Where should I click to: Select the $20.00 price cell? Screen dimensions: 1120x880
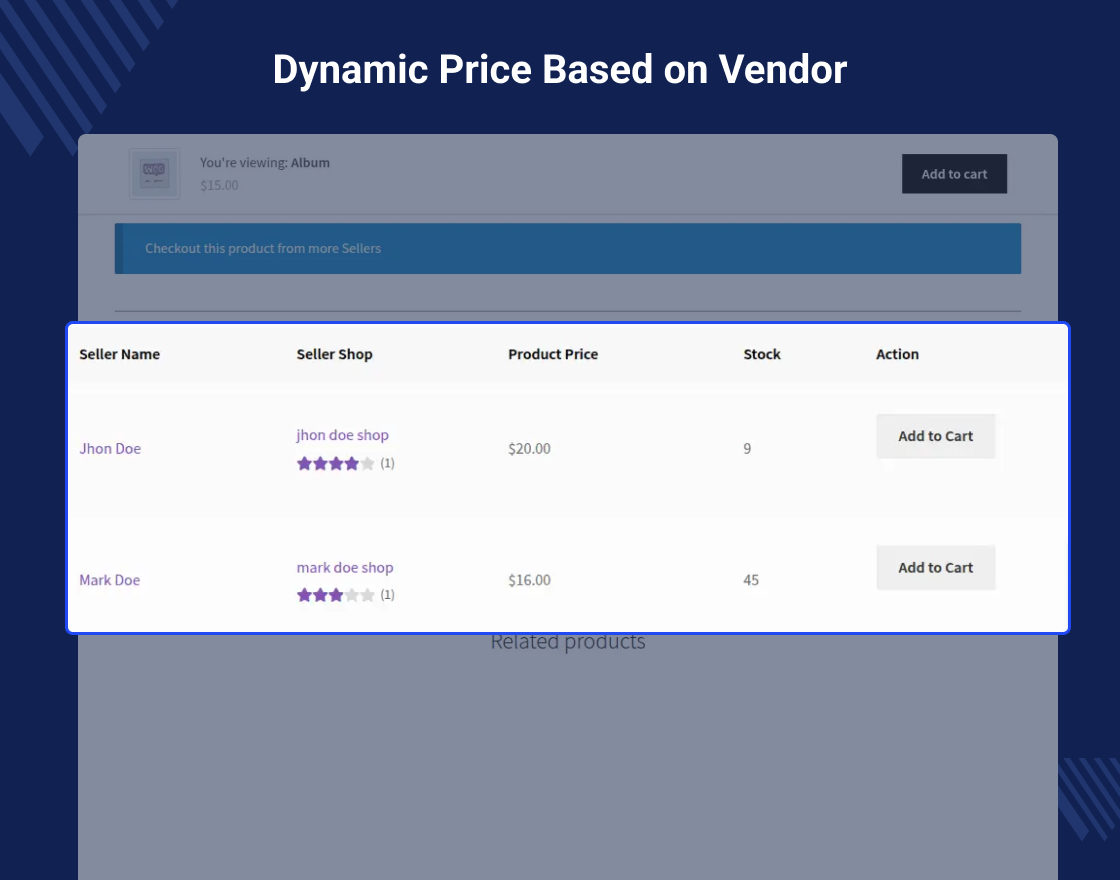pyautogui.click(x=529, y=449)
